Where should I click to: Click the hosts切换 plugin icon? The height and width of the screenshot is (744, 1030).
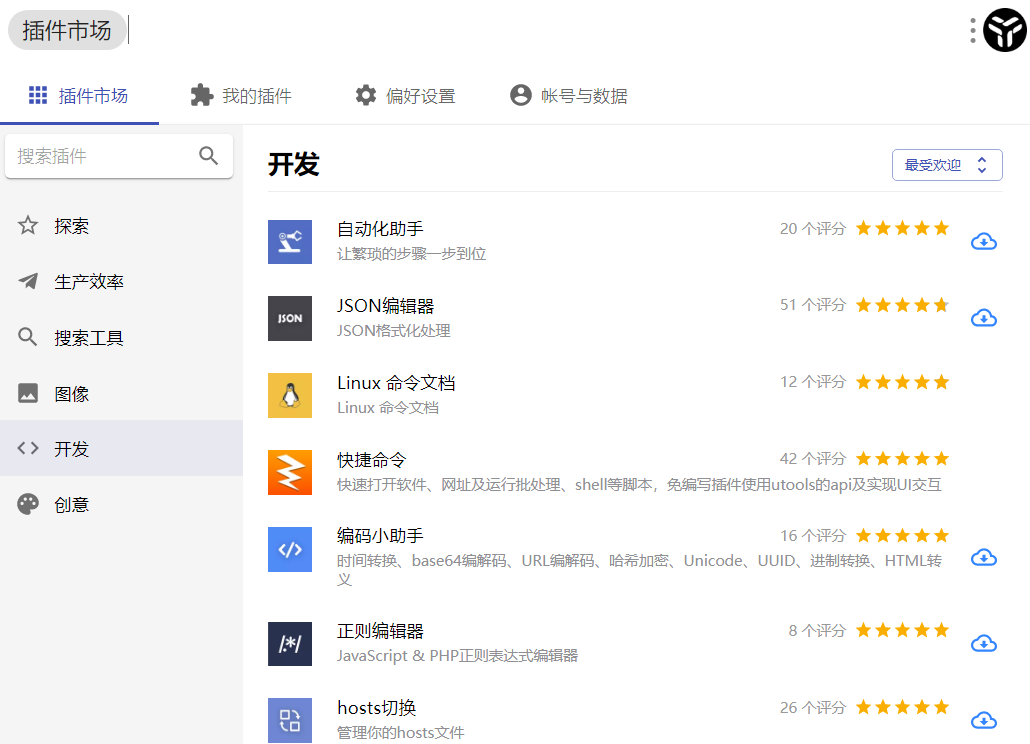290,720
